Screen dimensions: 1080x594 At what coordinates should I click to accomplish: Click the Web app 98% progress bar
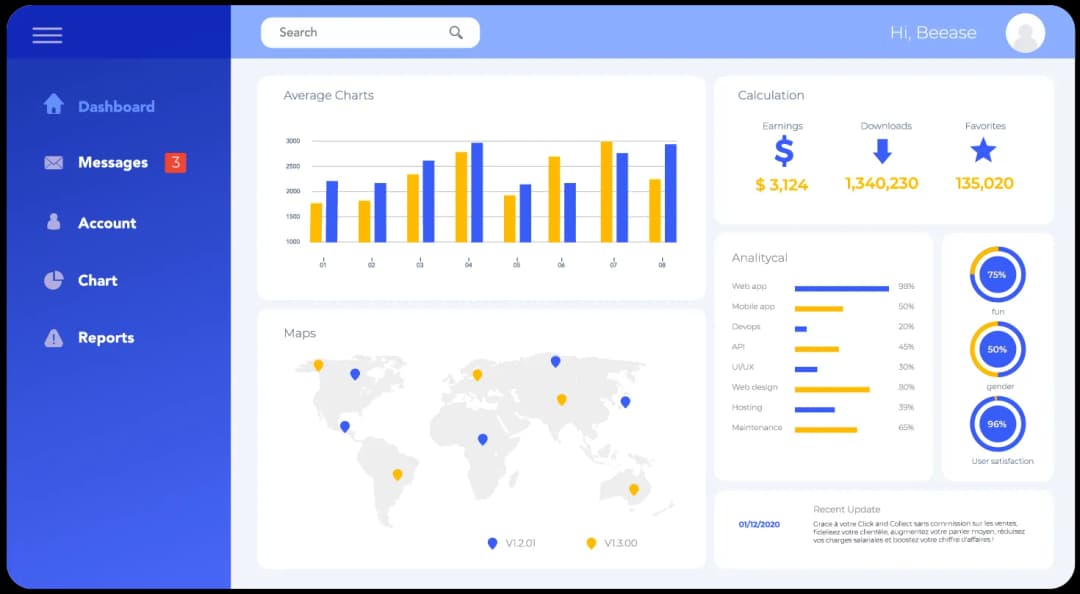point(841,288)
